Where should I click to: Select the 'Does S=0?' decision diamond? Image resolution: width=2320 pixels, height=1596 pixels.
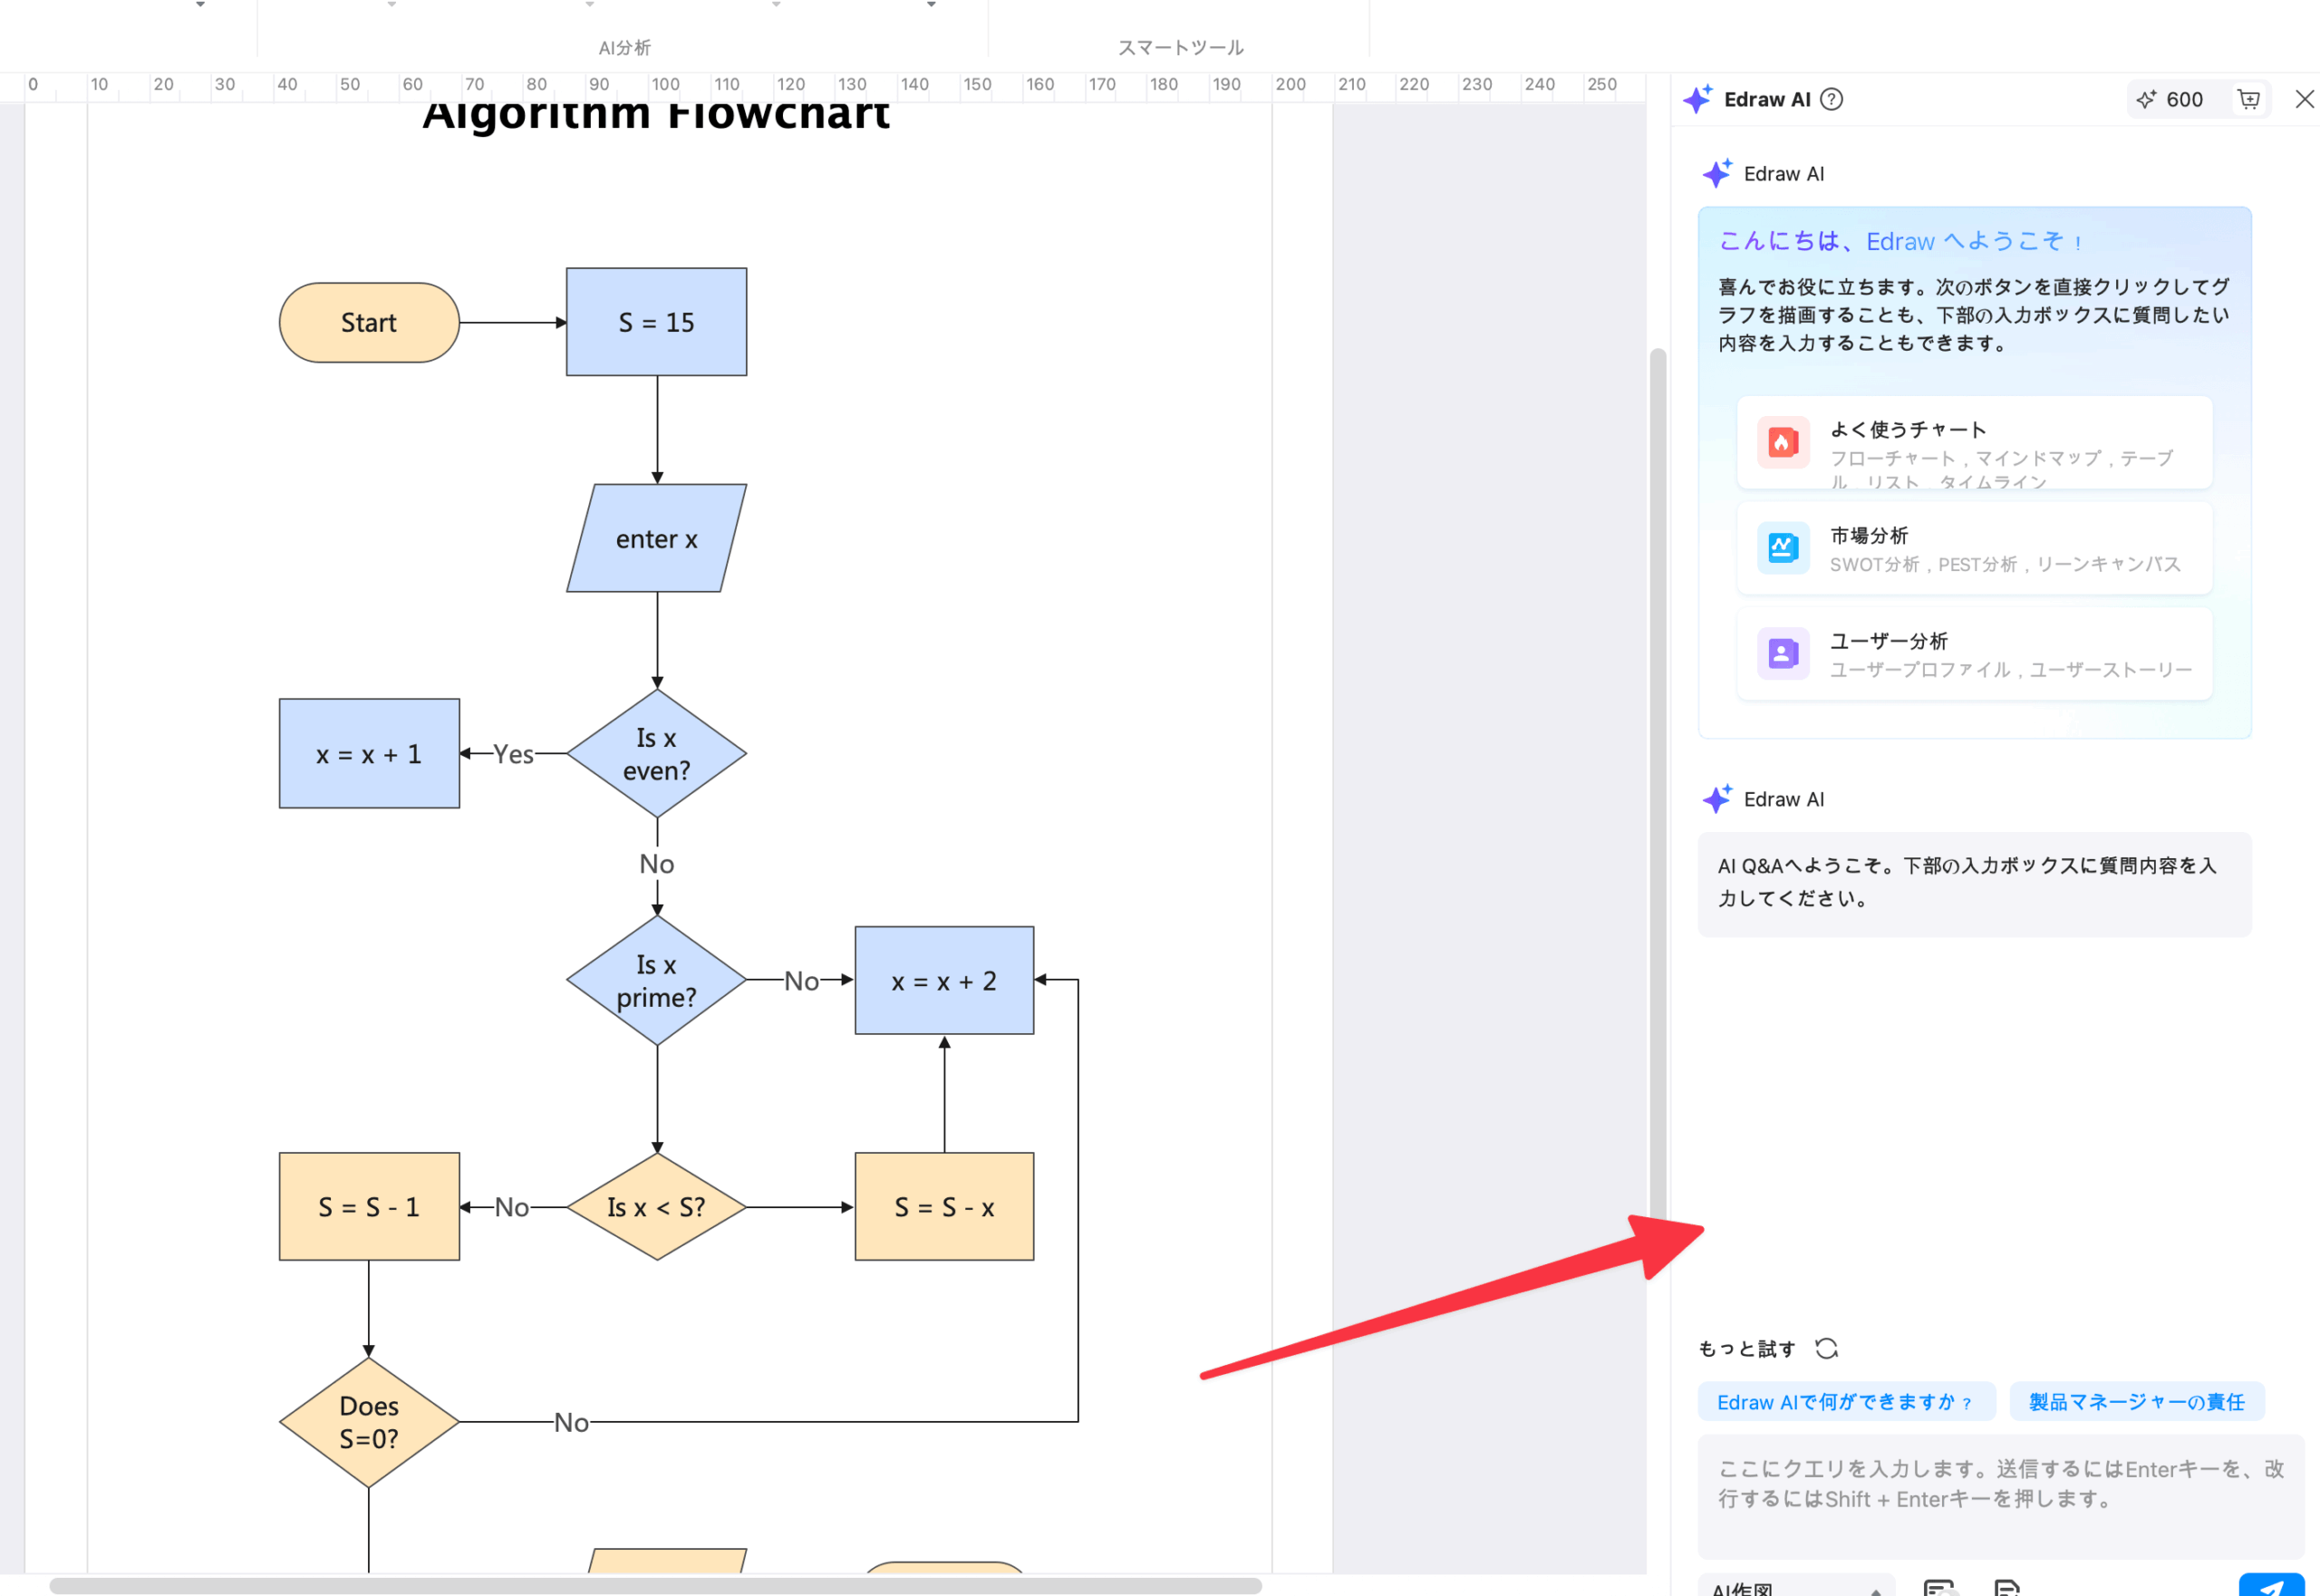point(369,1422)
